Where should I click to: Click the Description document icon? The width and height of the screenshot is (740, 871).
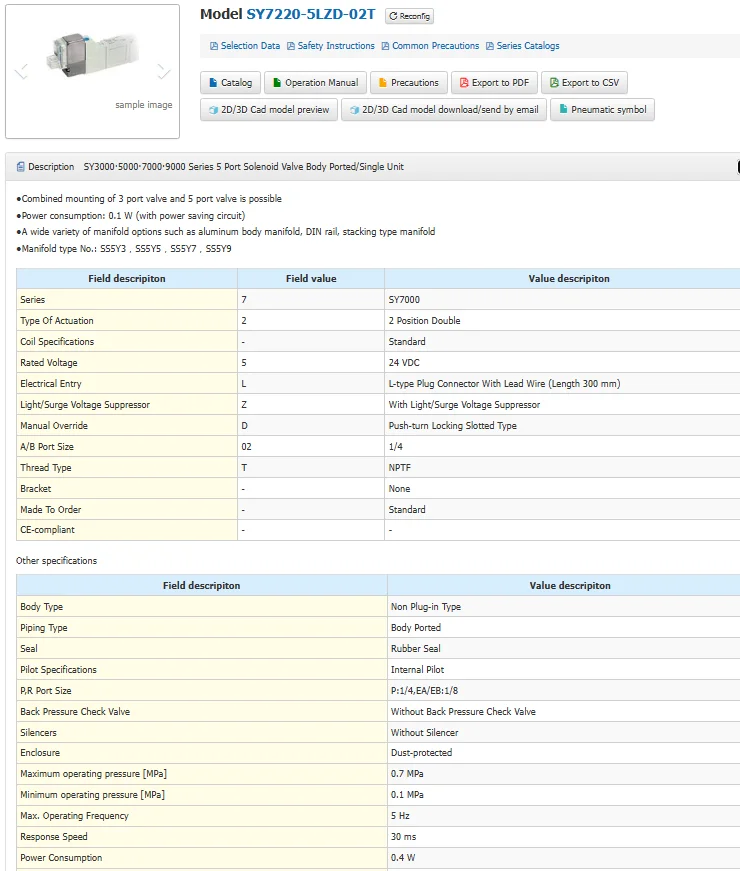(x=21, y=167)
